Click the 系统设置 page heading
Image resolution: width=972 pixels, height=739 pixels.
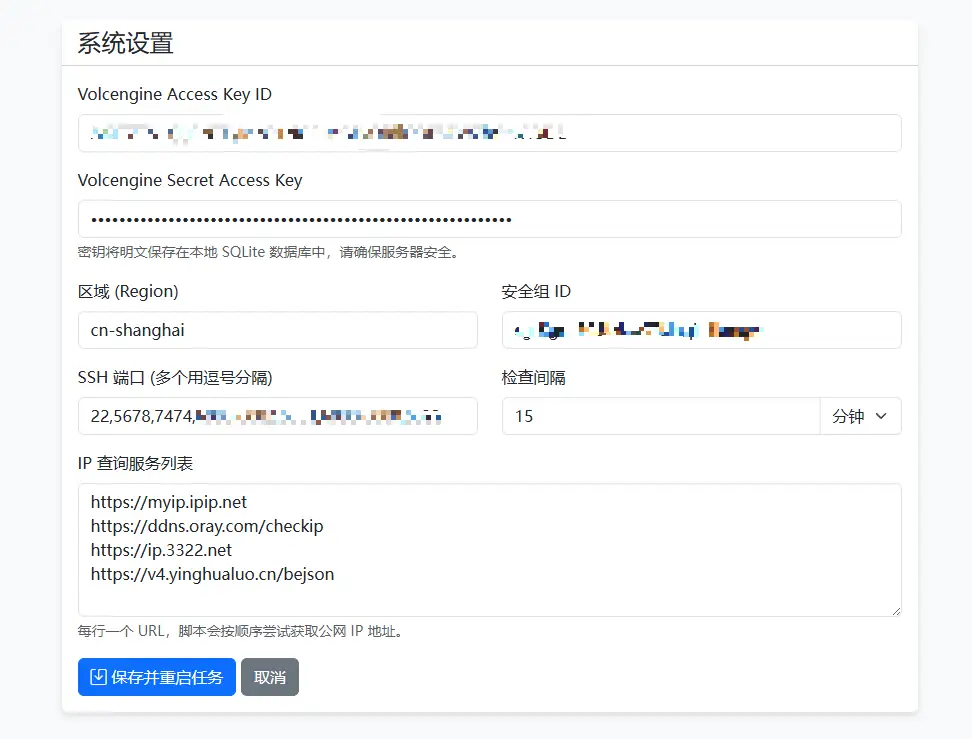125,43
